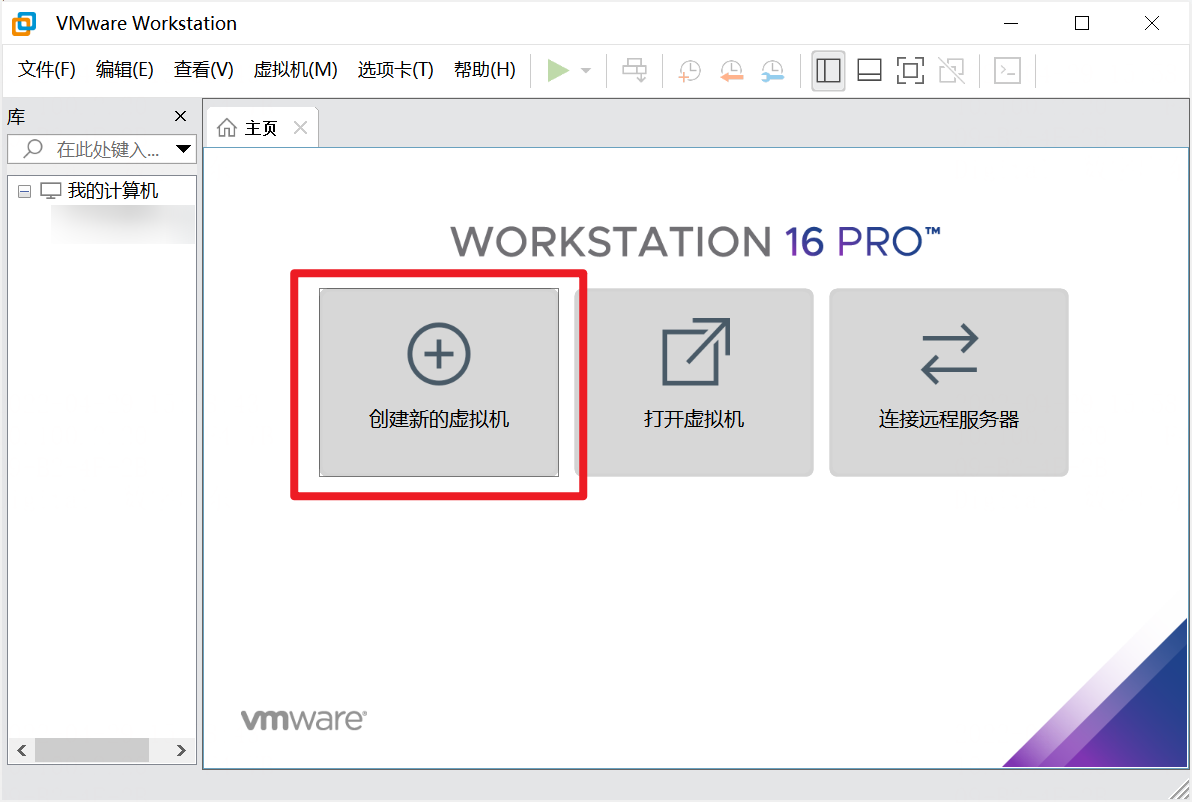Toggle the library sidebar view icon
This screenshot has height=802, width=1192.
tap(828, 71)
